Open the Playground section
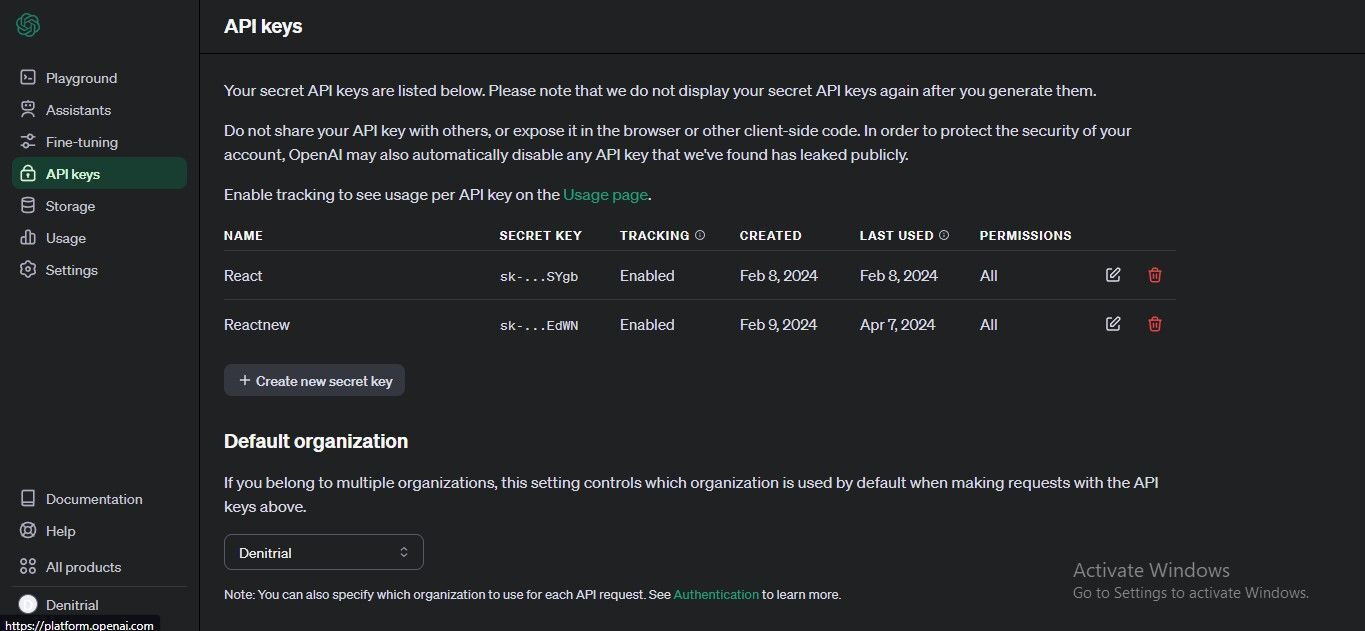This screenshot has width=1365, height=631. pos(80,77)
